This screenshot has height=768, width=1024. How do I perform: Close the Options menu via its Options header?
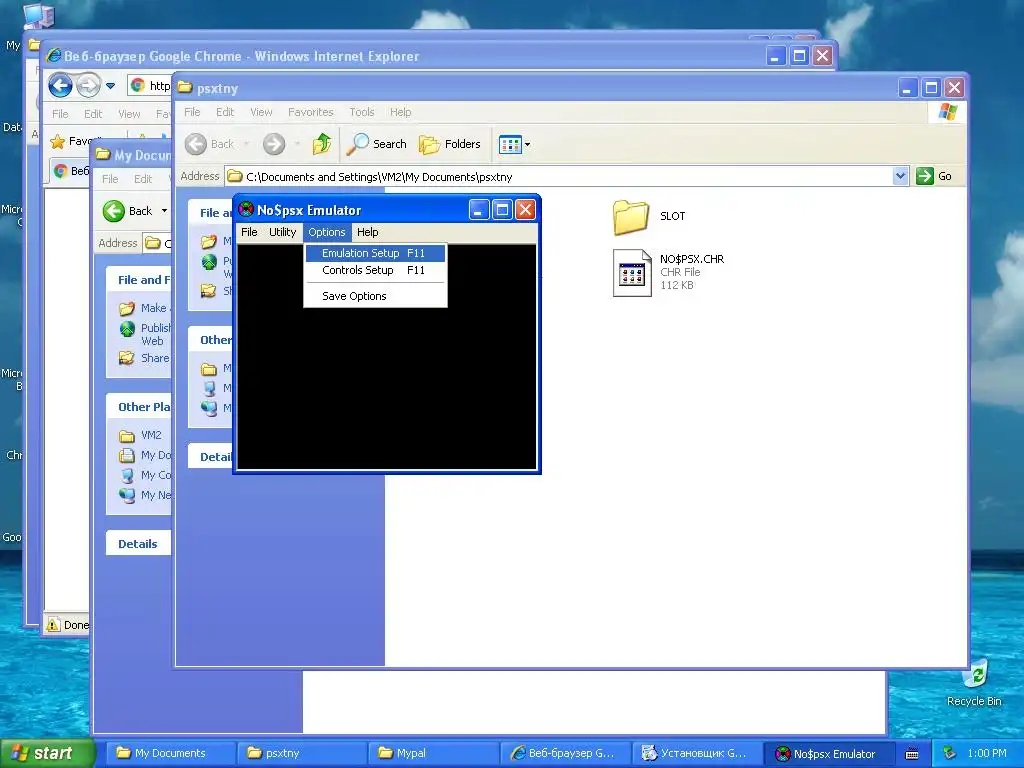click(327, 232)
